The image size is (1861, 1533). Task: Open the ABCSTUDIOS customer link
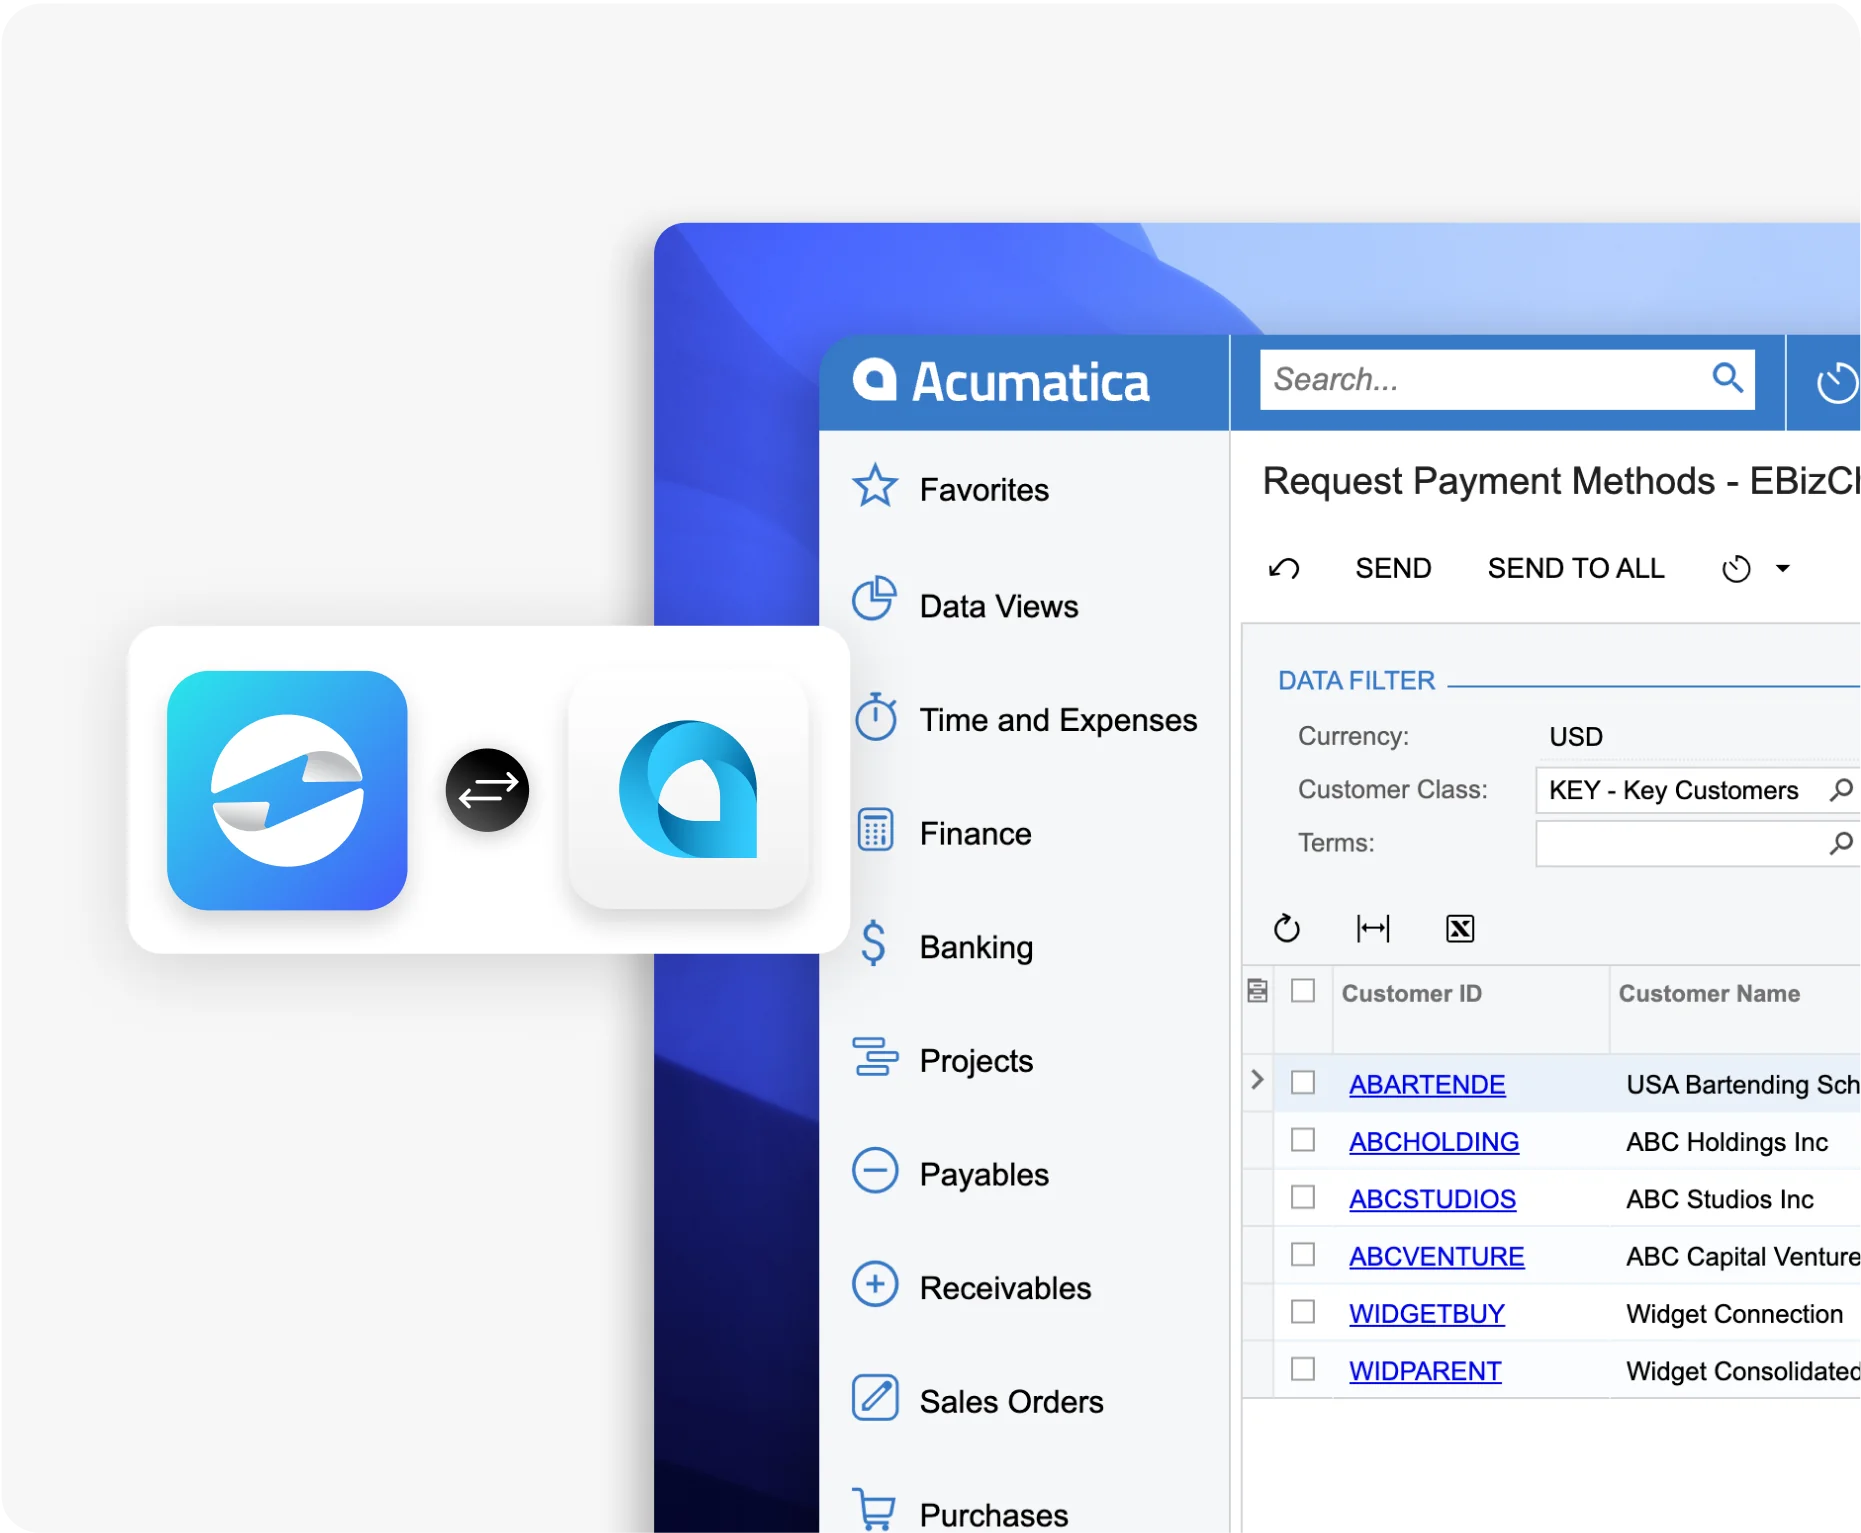(x=1432, y=1198)
